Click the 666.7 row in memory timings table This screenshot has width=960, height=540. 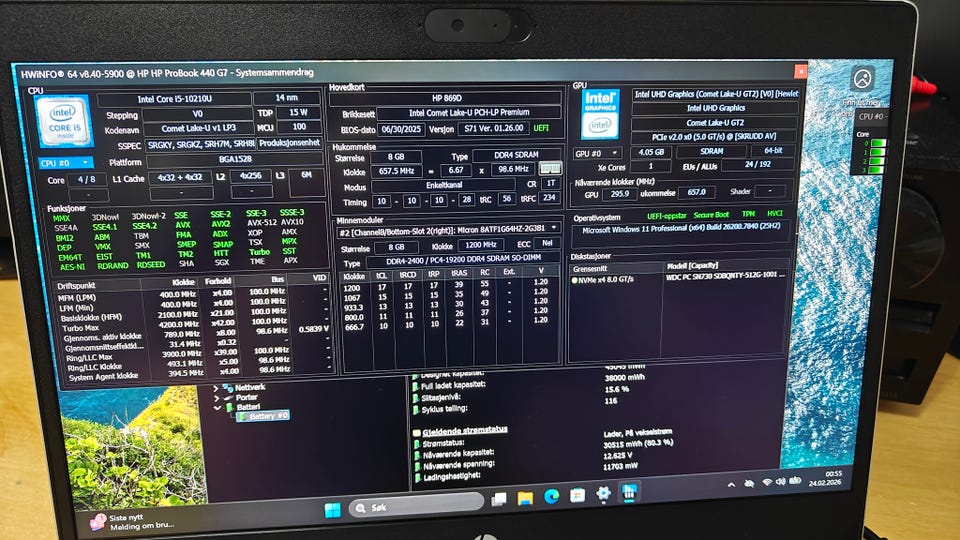pos(450,324)
